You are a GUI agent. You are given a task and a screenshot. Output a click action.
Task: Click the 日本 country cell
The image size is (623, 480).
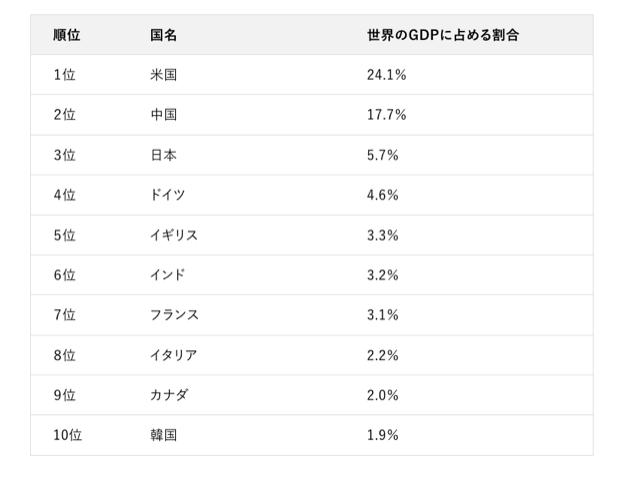click(x=163, y=155)
